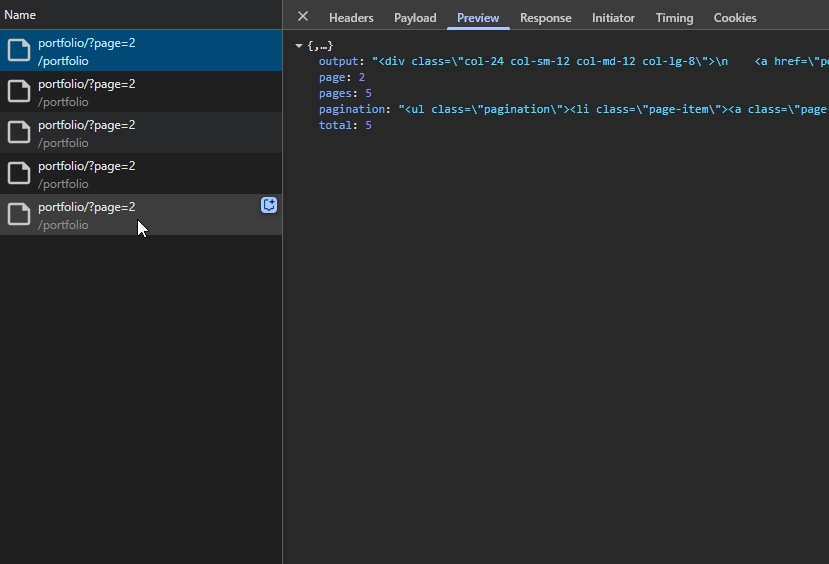829x564 pixels.
Task: Click the AI assistance icon on hovered request
Action: (269, 205)
